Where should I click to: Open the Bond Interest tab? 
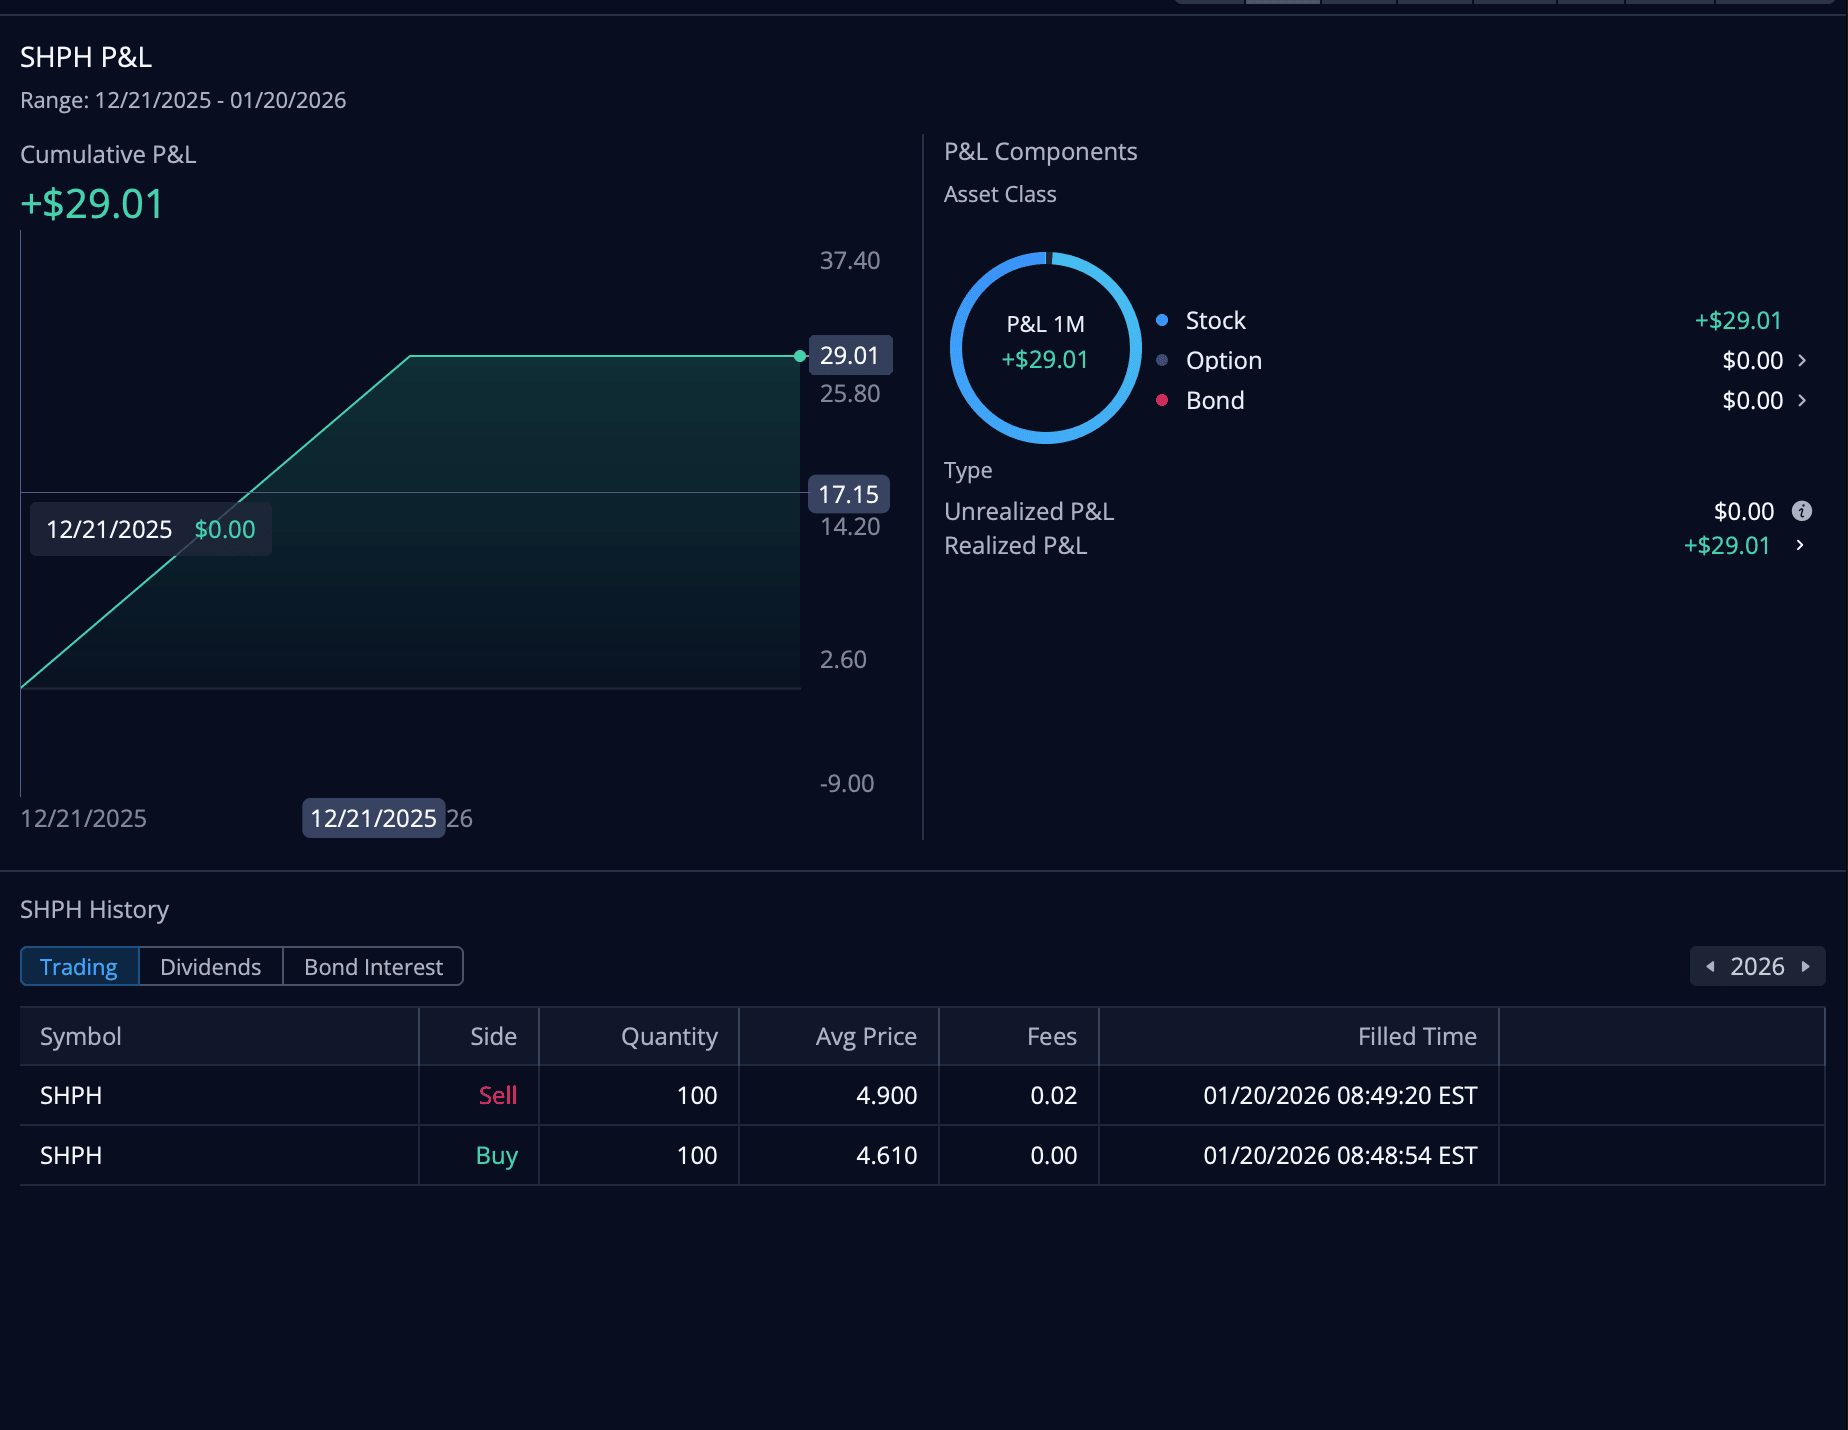point(373,967)
